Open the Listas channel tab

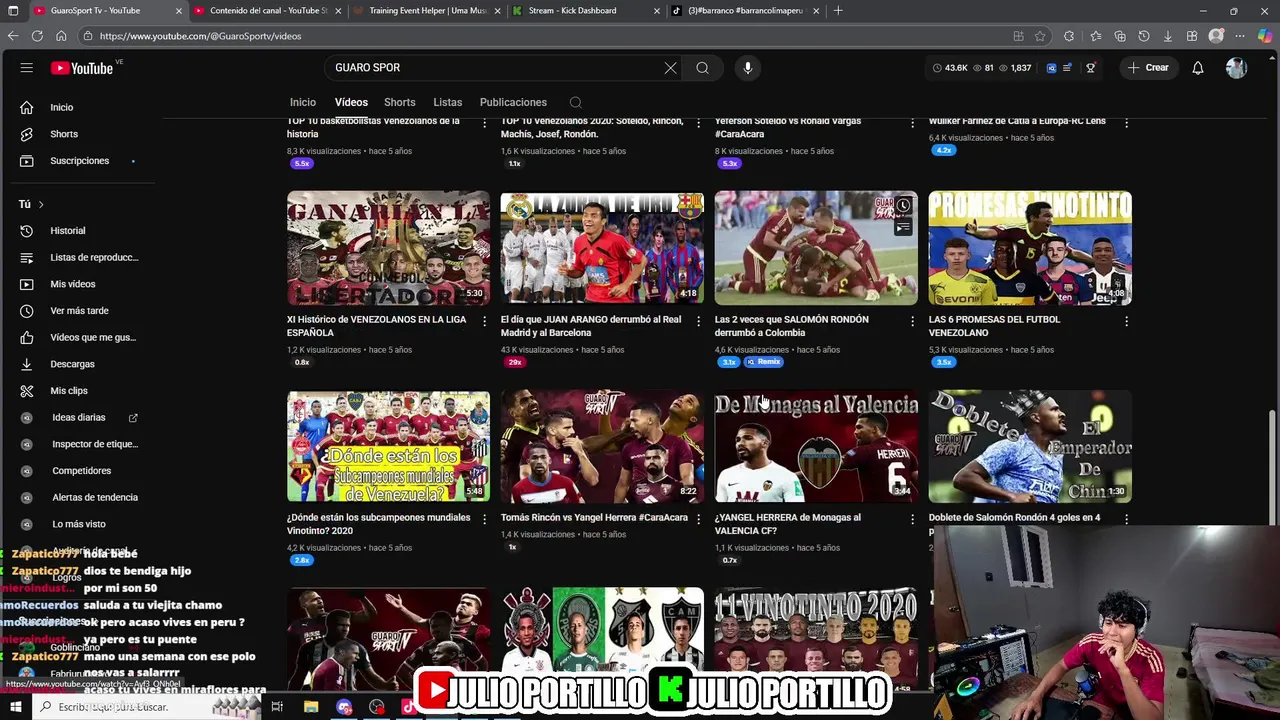[447, 102]
